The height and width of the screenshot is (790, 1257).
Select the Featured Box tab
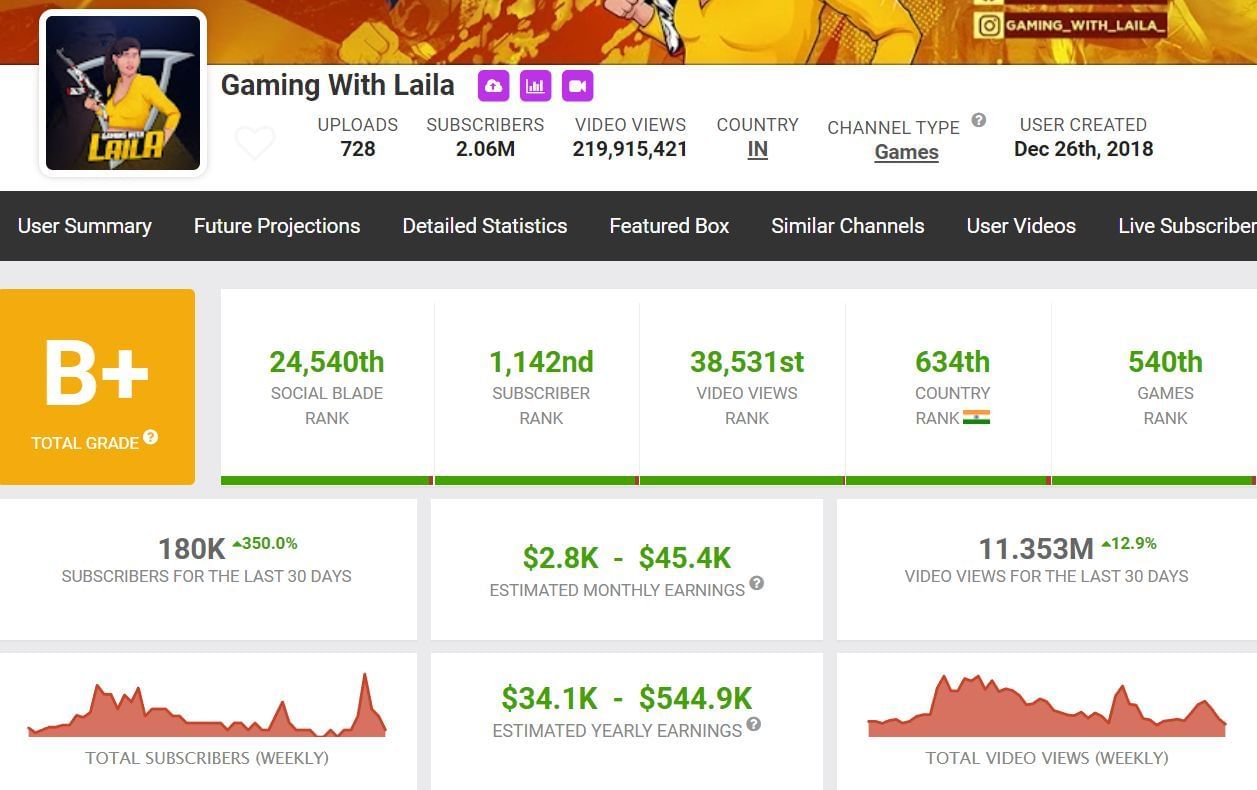[669, 226]
